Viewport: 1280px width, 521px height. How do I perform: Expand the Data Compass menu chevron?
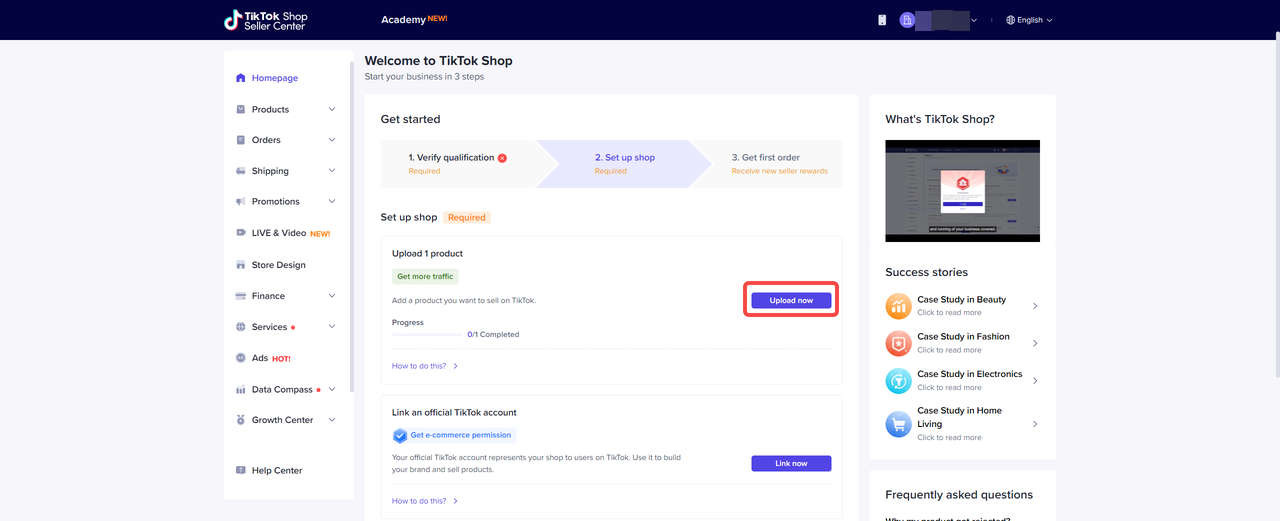[x=332, y=390]
